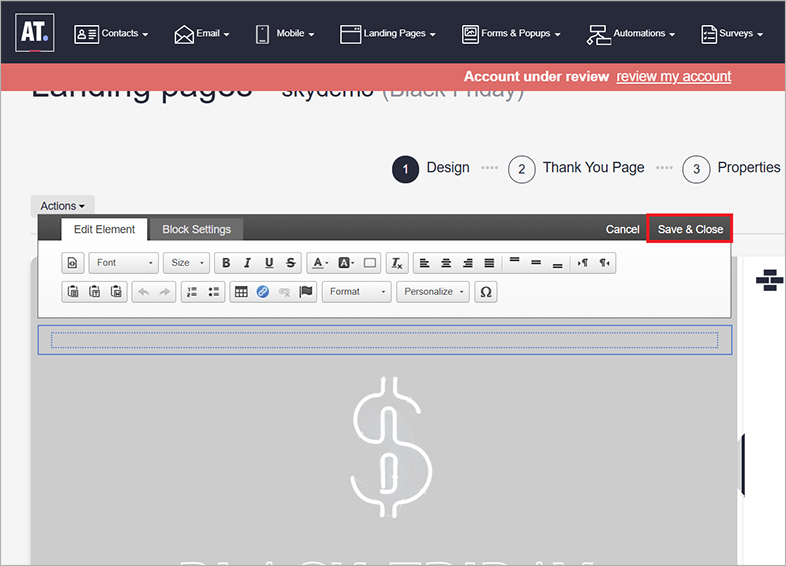Image resolution: width=786 pixels, height=566 pixels.
Task: Switch to the Block Settings tab
Action: (x=196, y=229)
